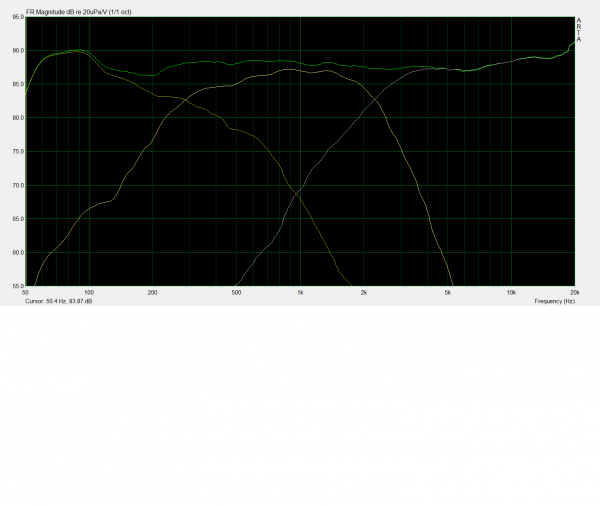Click the 10k x-axis tick label

[510, 293]
